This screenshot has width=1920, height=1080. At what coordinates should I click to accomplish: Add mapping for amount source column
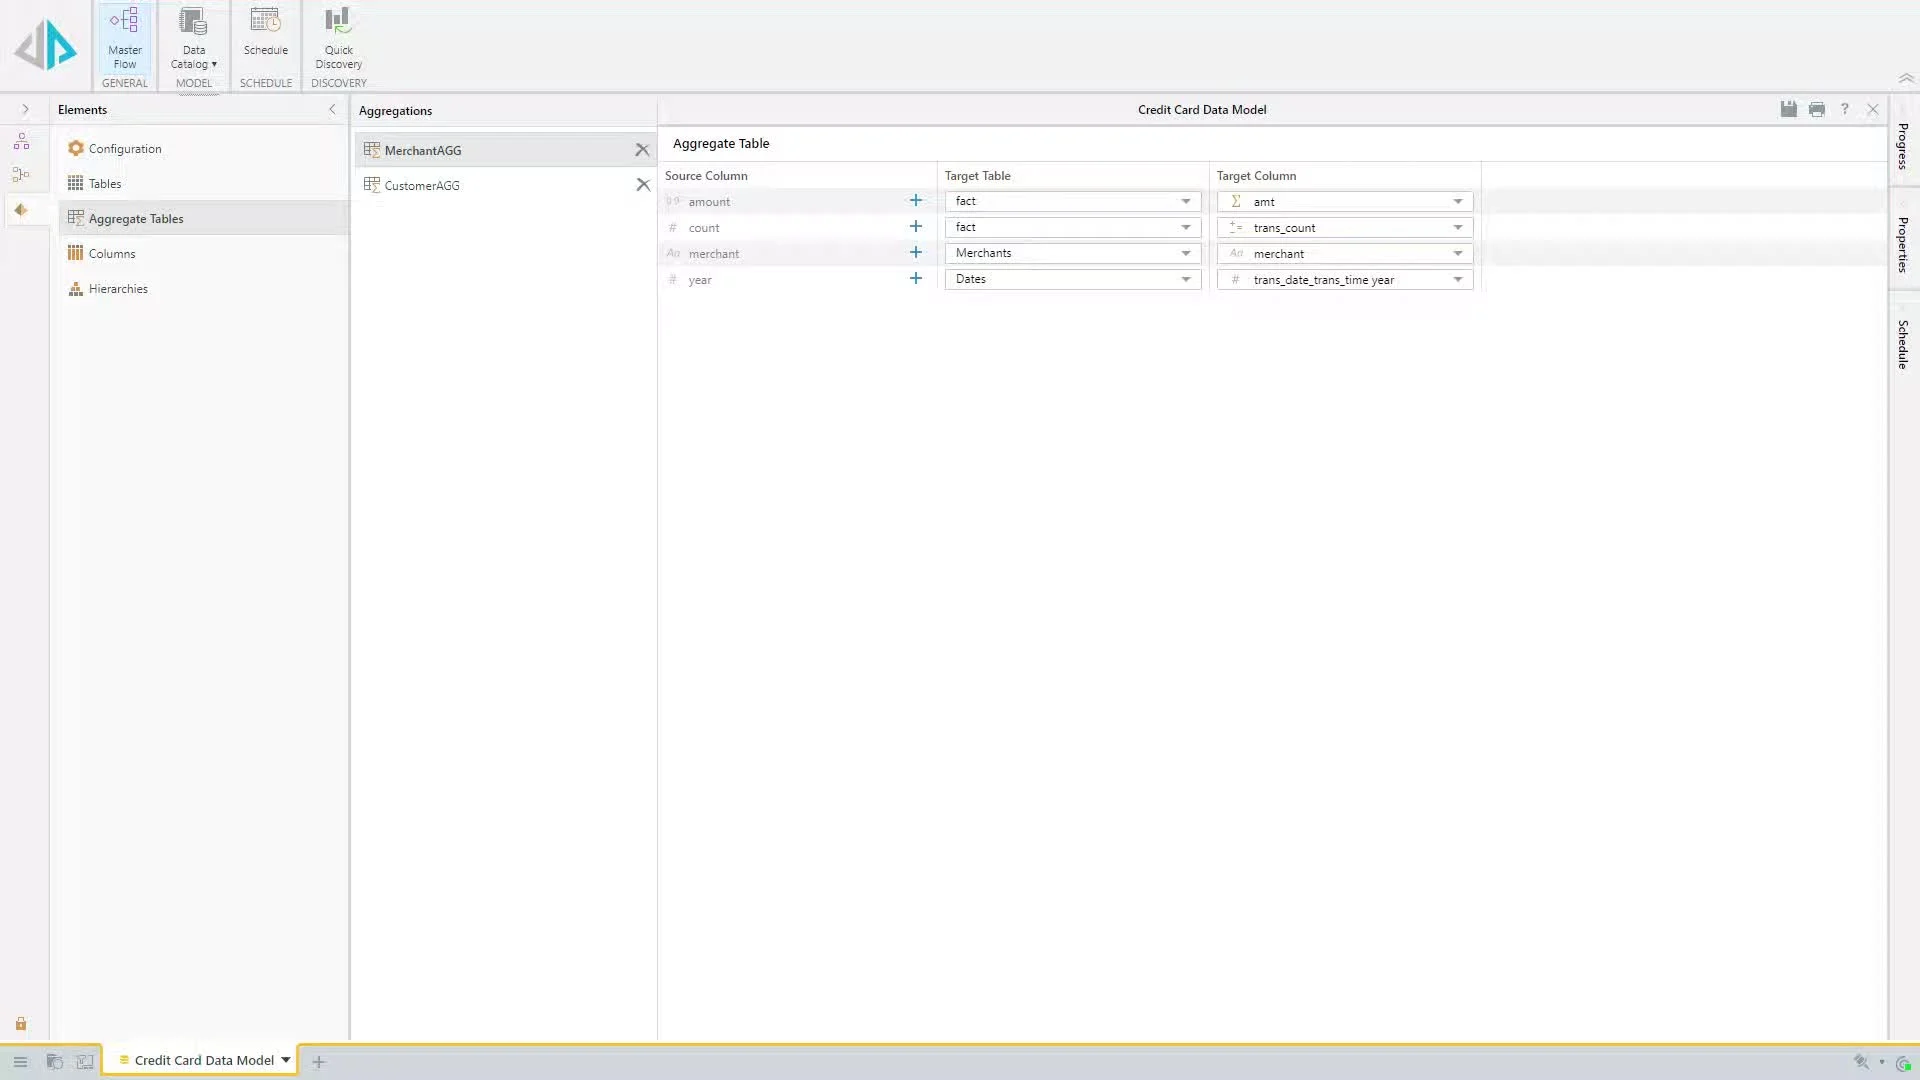(915, 201)
